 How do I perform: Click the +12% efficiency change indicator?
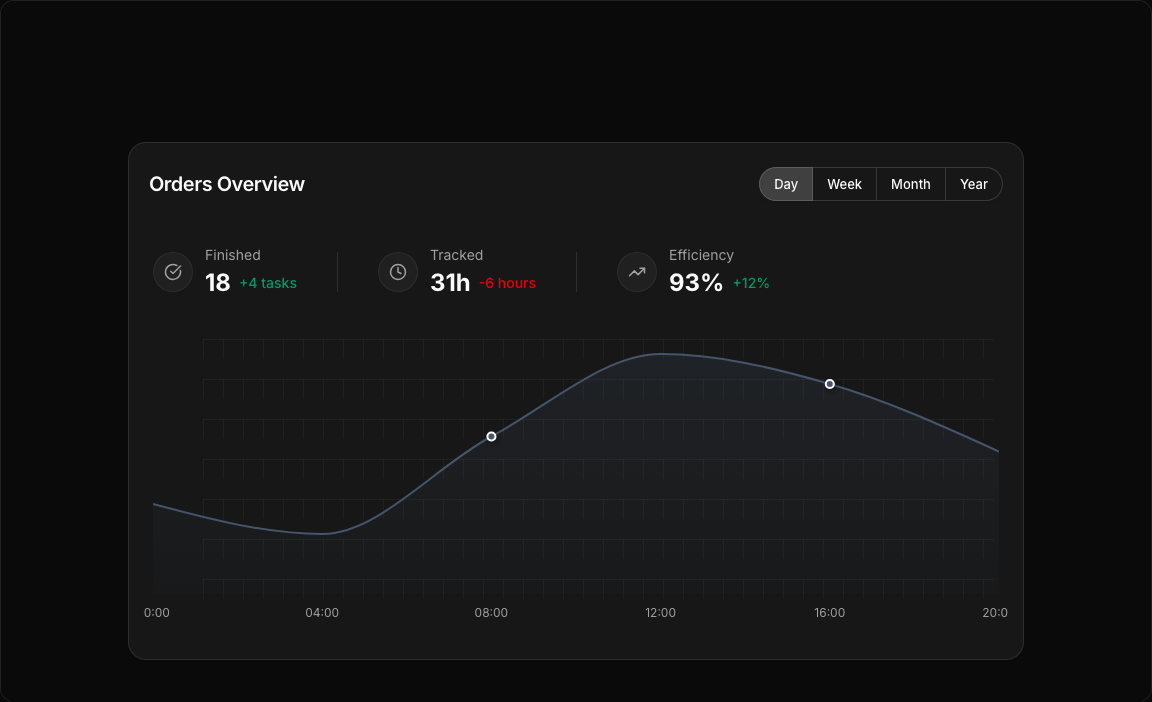(751, 283)
